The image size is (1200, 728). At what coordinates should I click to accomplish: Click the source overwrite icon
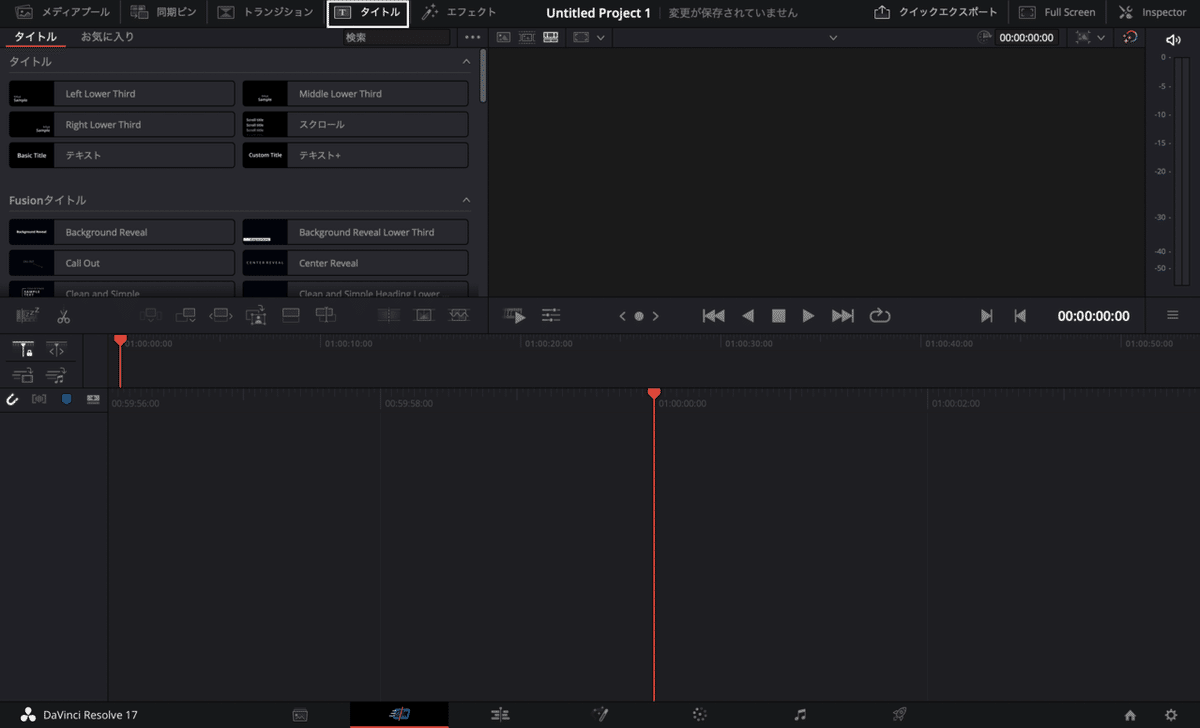(x=325, y=315)
